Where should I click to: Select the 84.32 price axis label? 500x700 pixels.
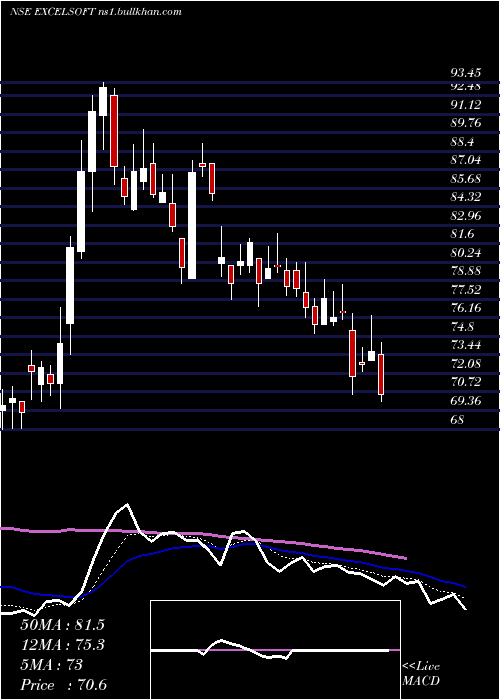(466, 197)
